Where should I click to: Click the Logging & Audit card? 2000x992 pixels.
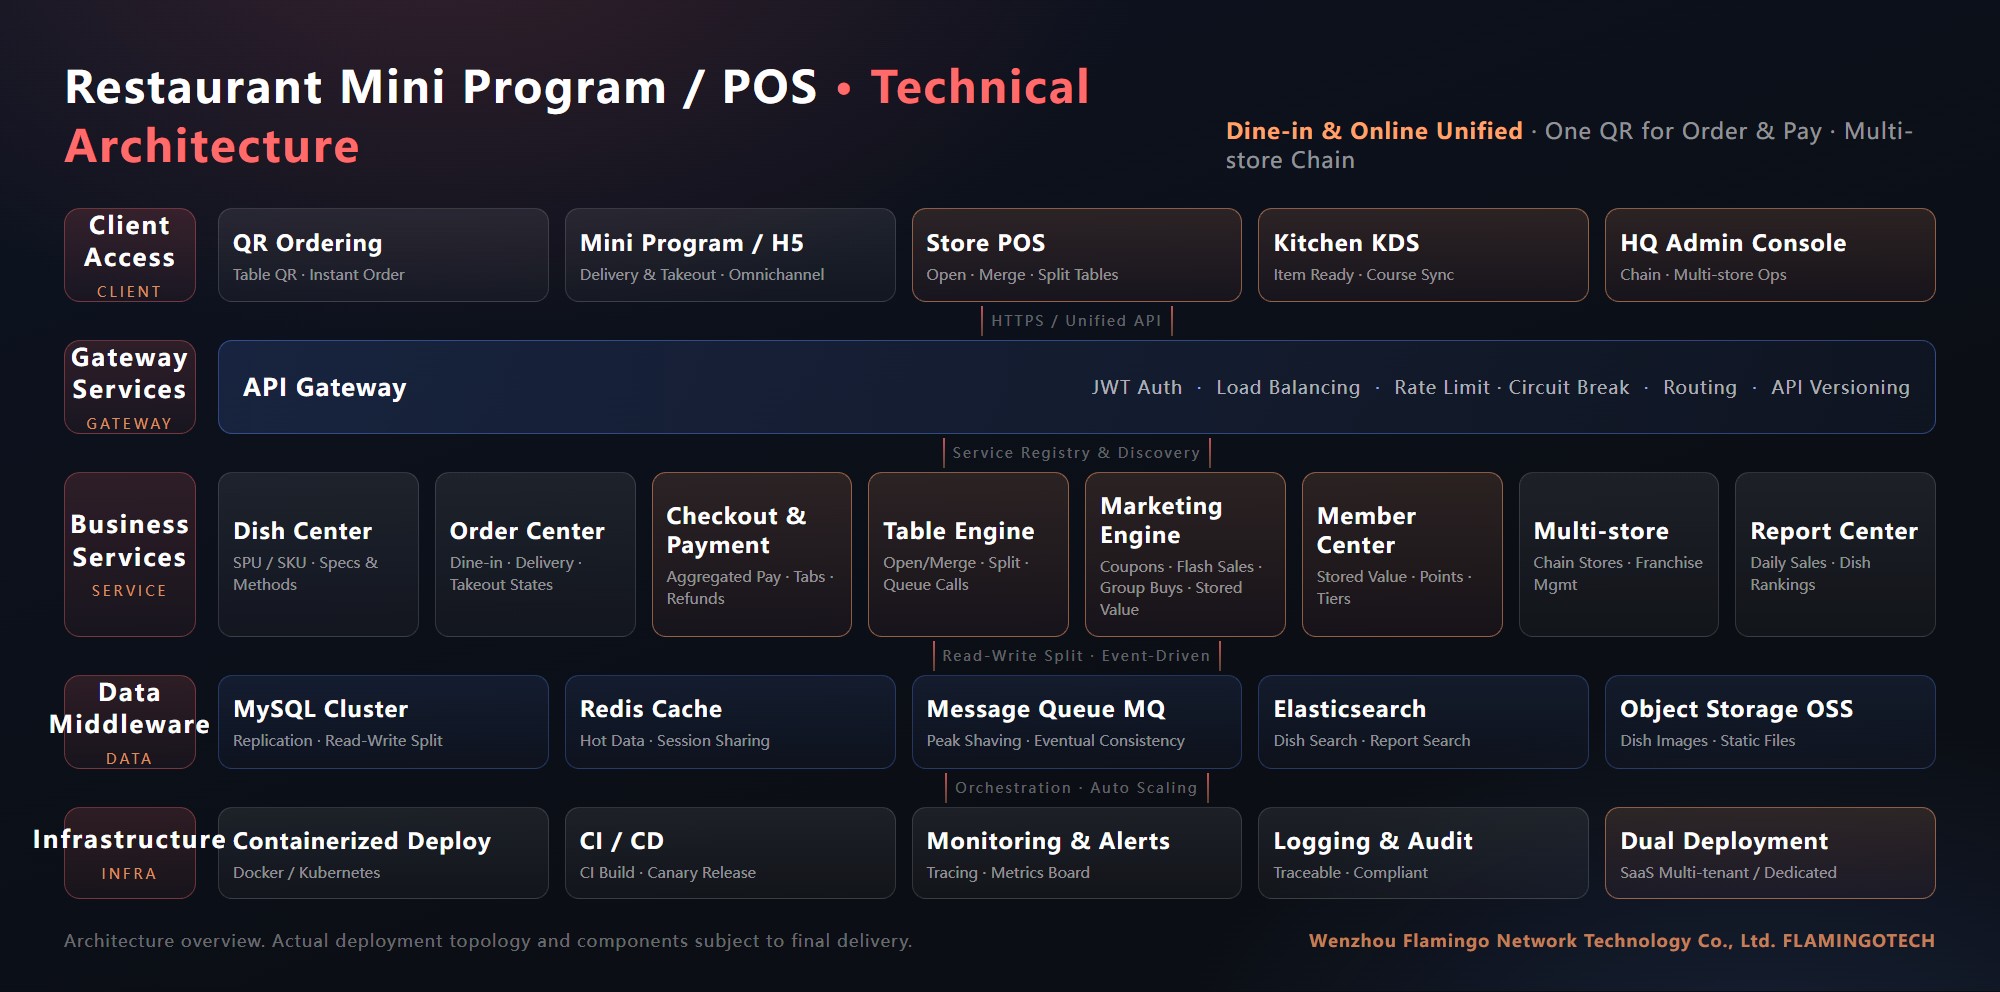[x=1423, y=853]
